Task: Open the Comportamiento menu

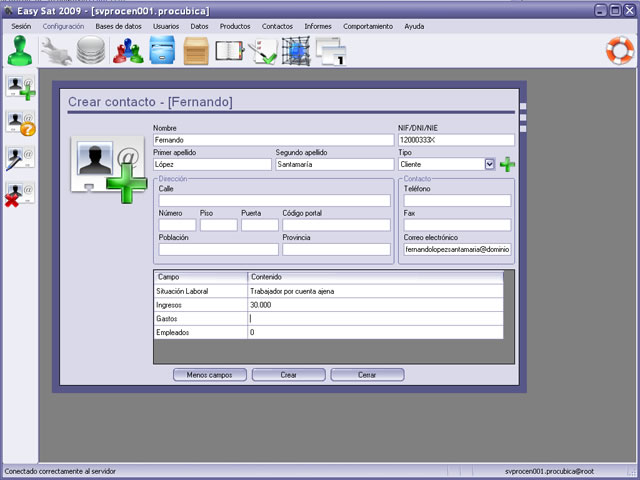Action: [368, 27]
